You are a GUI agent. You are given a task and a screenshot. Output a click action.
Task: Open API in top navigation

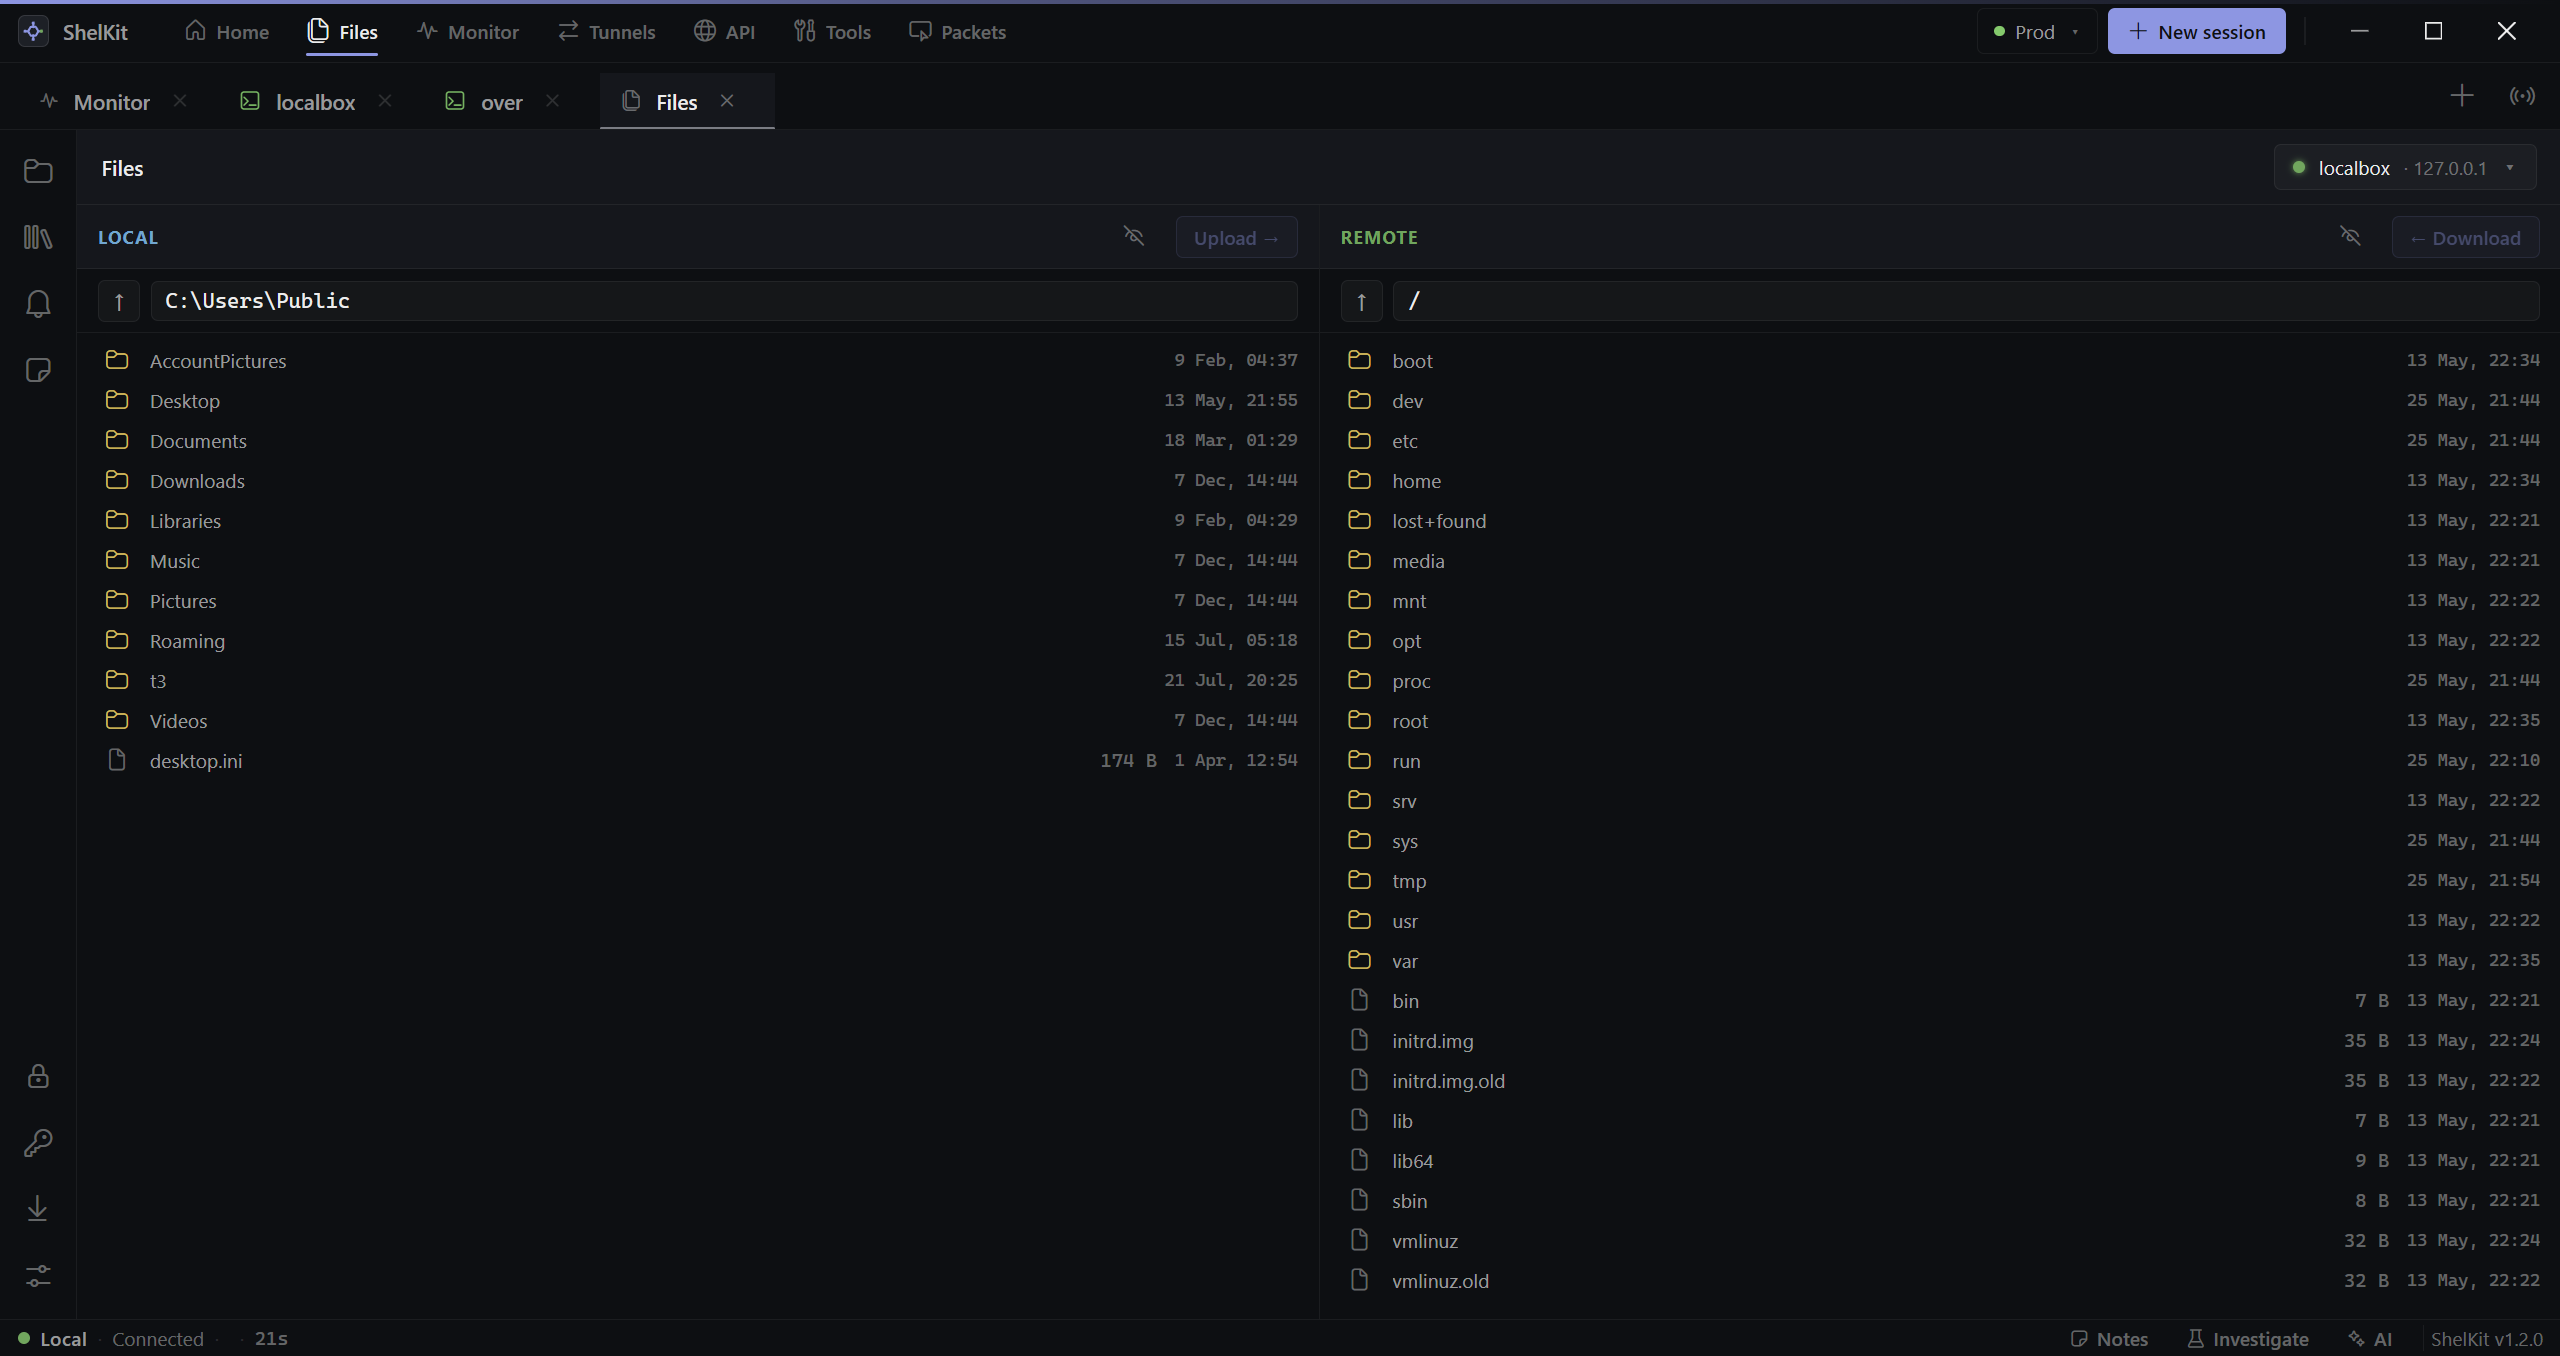click(x=724, y=32)
